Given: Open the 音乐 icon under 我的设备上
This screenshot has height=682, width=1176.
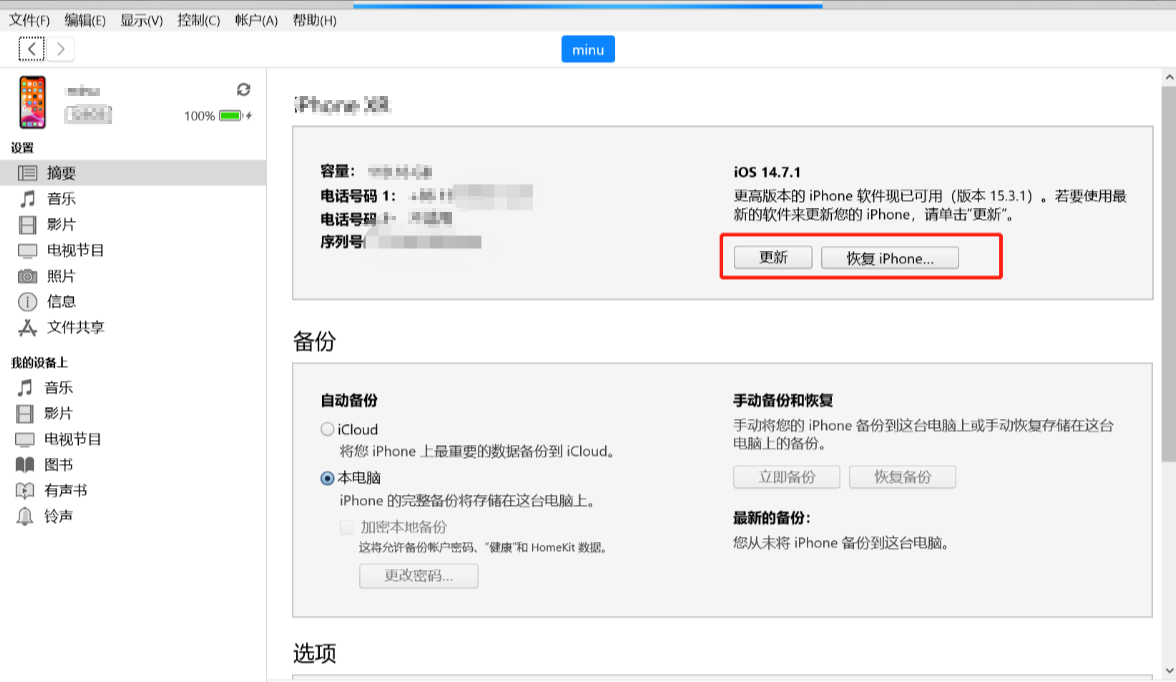Looking at the screenshot, I should point(25,387).
